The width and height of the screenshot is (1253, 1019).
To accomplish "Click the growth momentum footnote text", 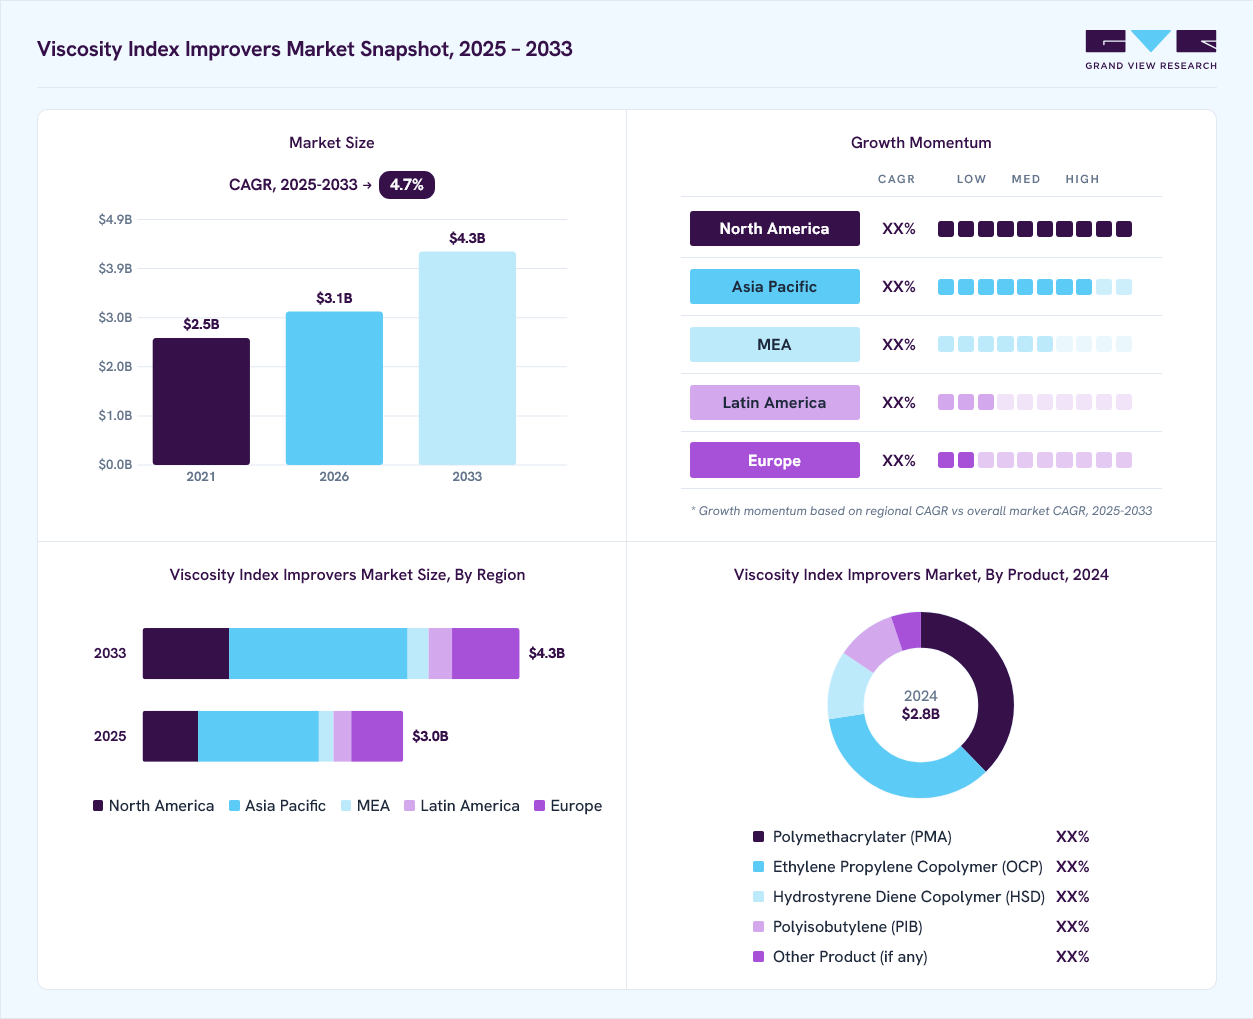I will coord(921,511).
